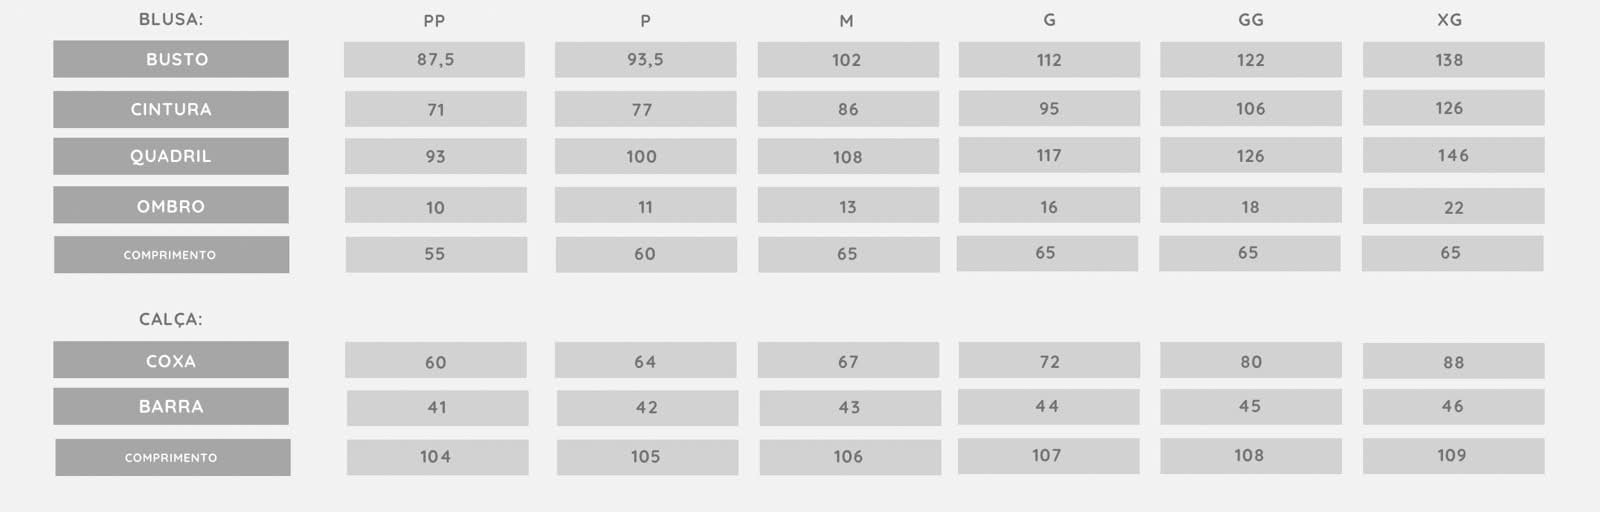Screen dimensions: 1600x512
Task: Click the PP size column header
Action: pyautogui.click(x=434, y=20)
